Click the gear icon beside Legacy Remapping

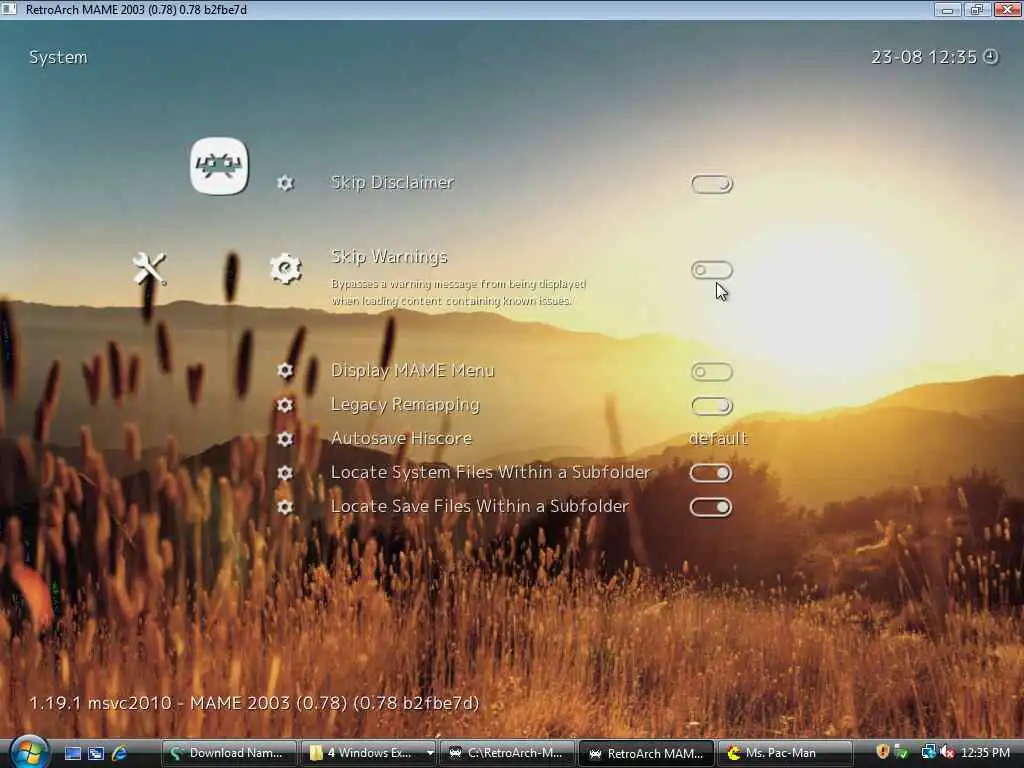pyautogui.click(x=285, y=405)
